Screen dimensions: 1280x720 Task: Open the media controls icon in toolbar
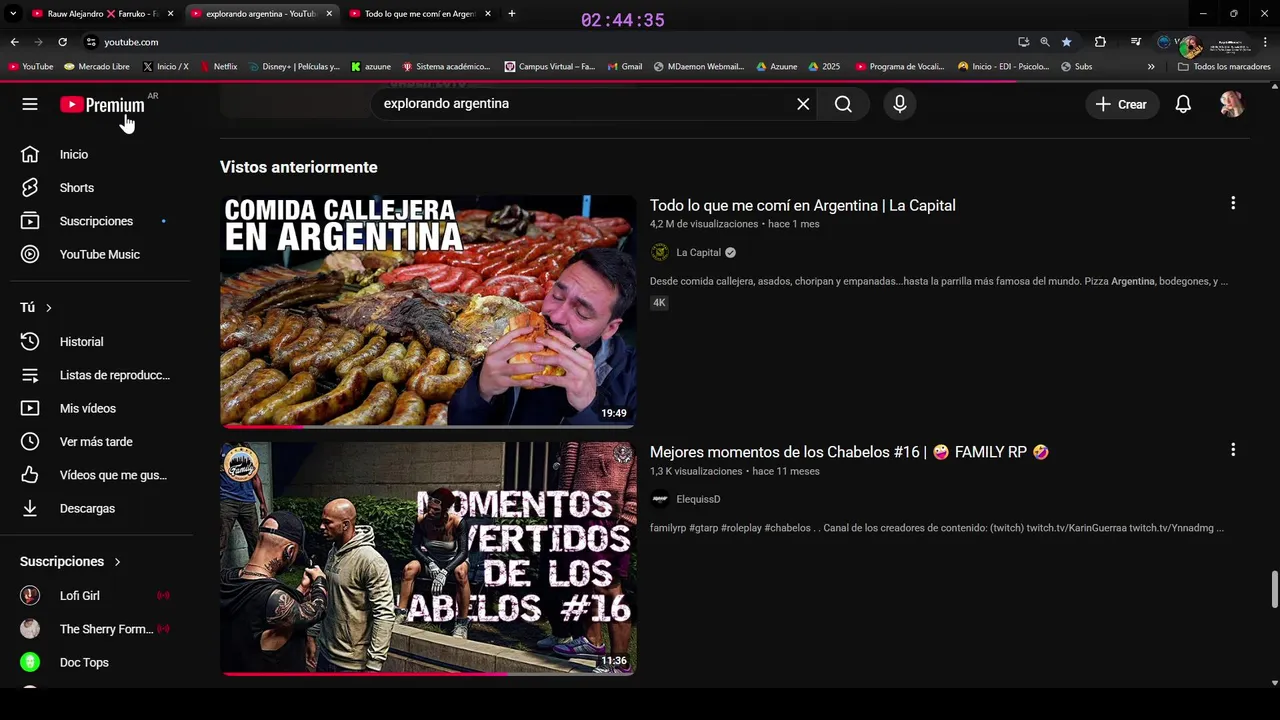click(x=1135, y=42)
